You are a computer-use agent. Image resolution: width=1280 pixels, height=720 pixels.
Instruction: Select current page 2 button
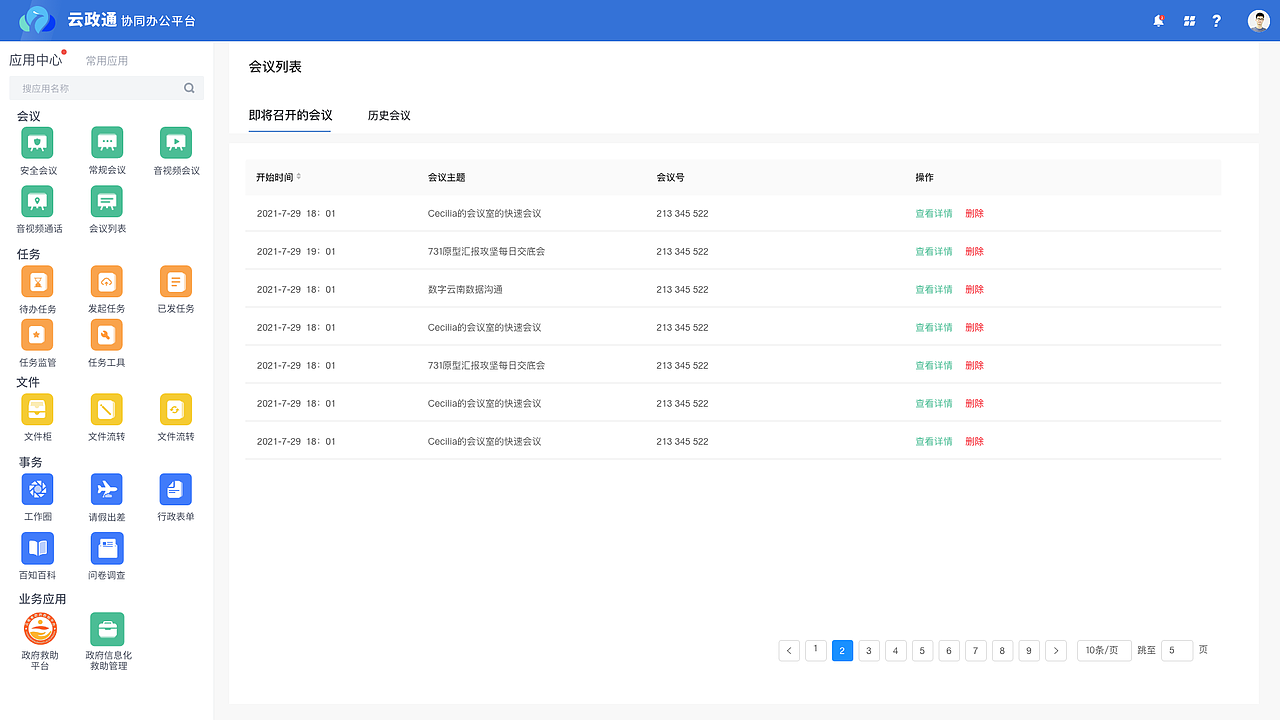pos(843,650)
